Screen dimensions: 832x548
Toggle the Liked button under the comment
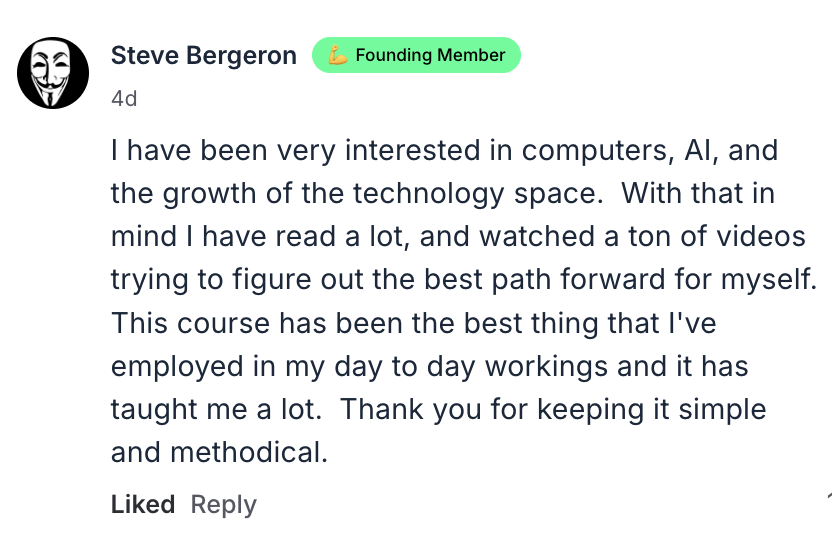point(142,505)
